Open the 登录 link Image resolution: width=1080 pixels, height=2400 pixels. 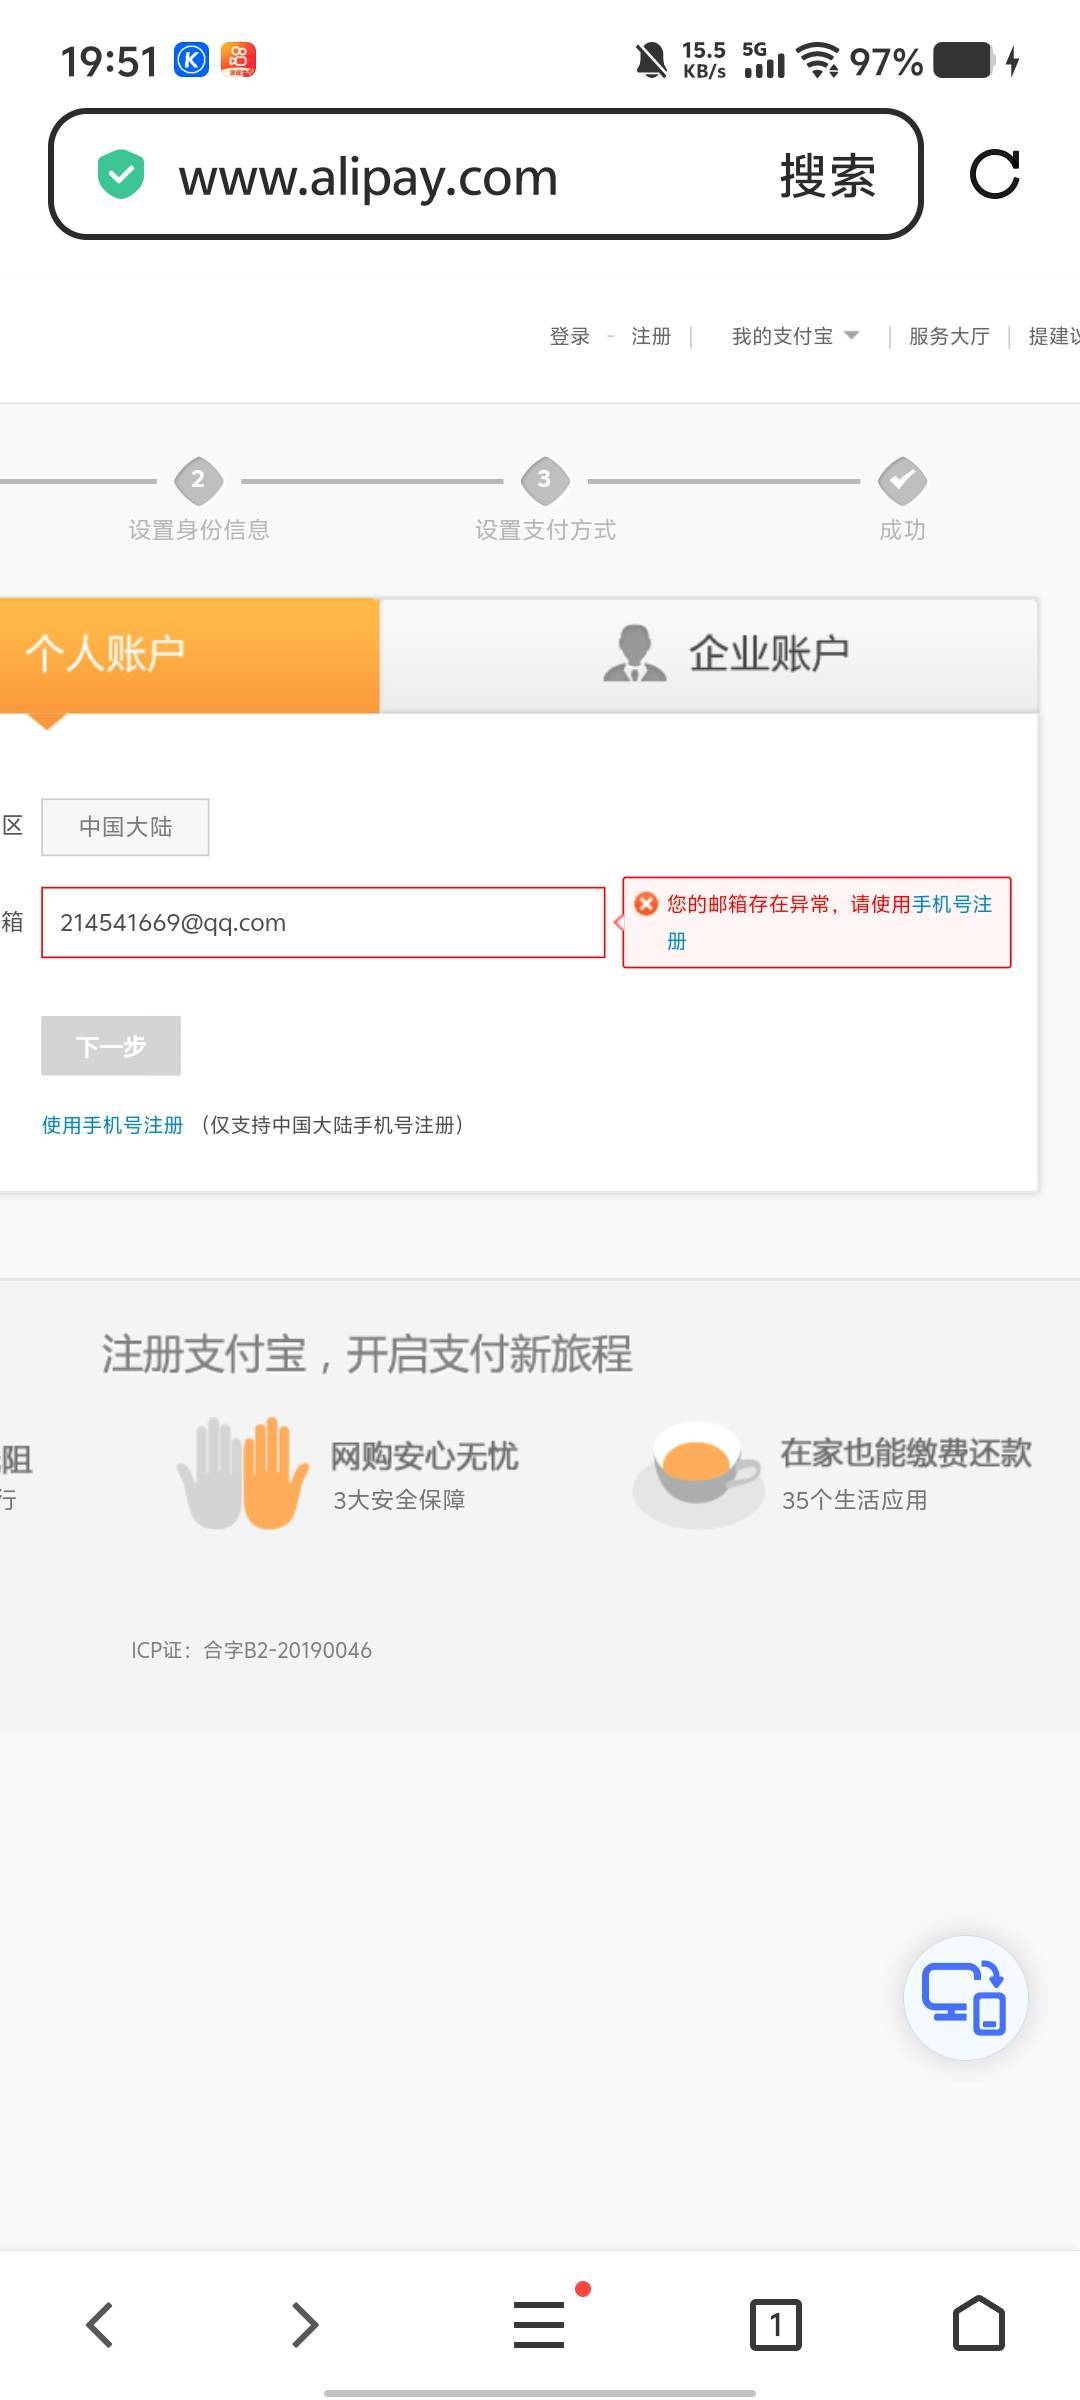(x=570, y=336)
